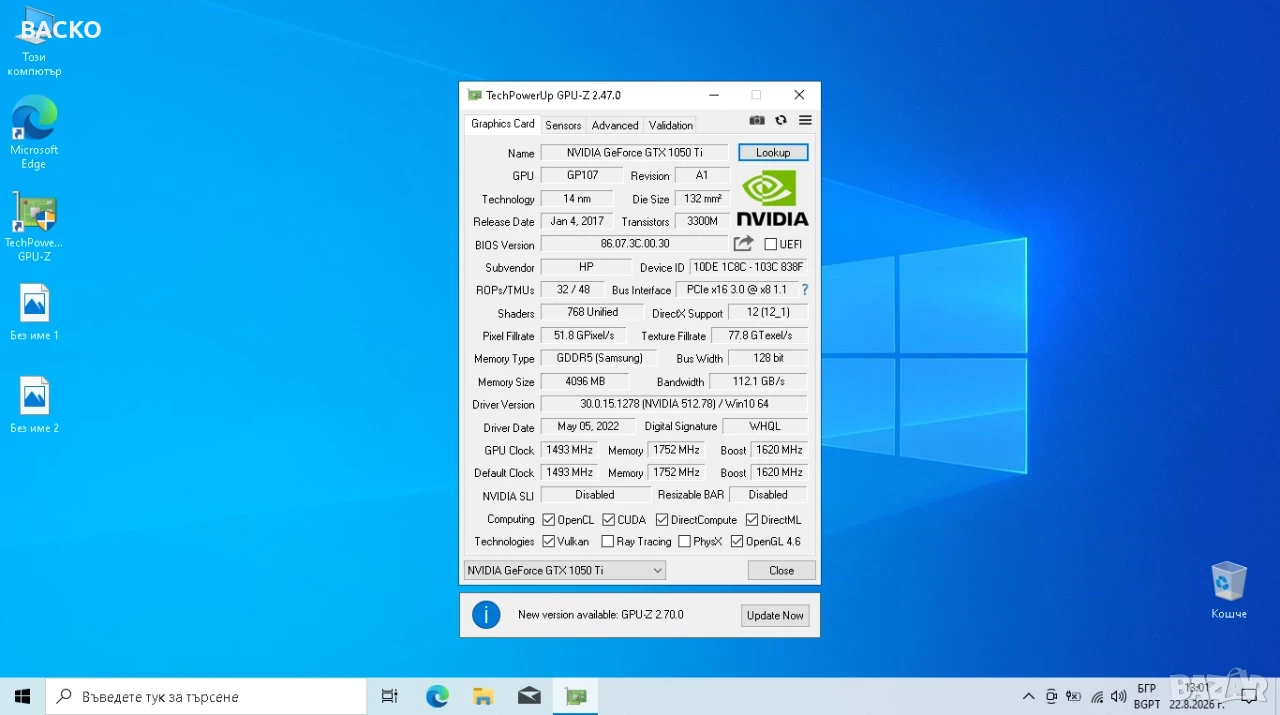
Task: Click the GPU-Z taskbar button
Action: (575, 696)
